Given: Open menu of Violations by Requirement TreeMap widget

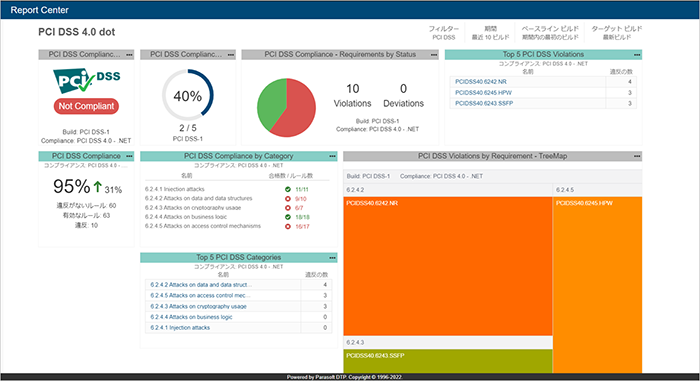Looking at the screenshot, I should (x=637, y=156).
